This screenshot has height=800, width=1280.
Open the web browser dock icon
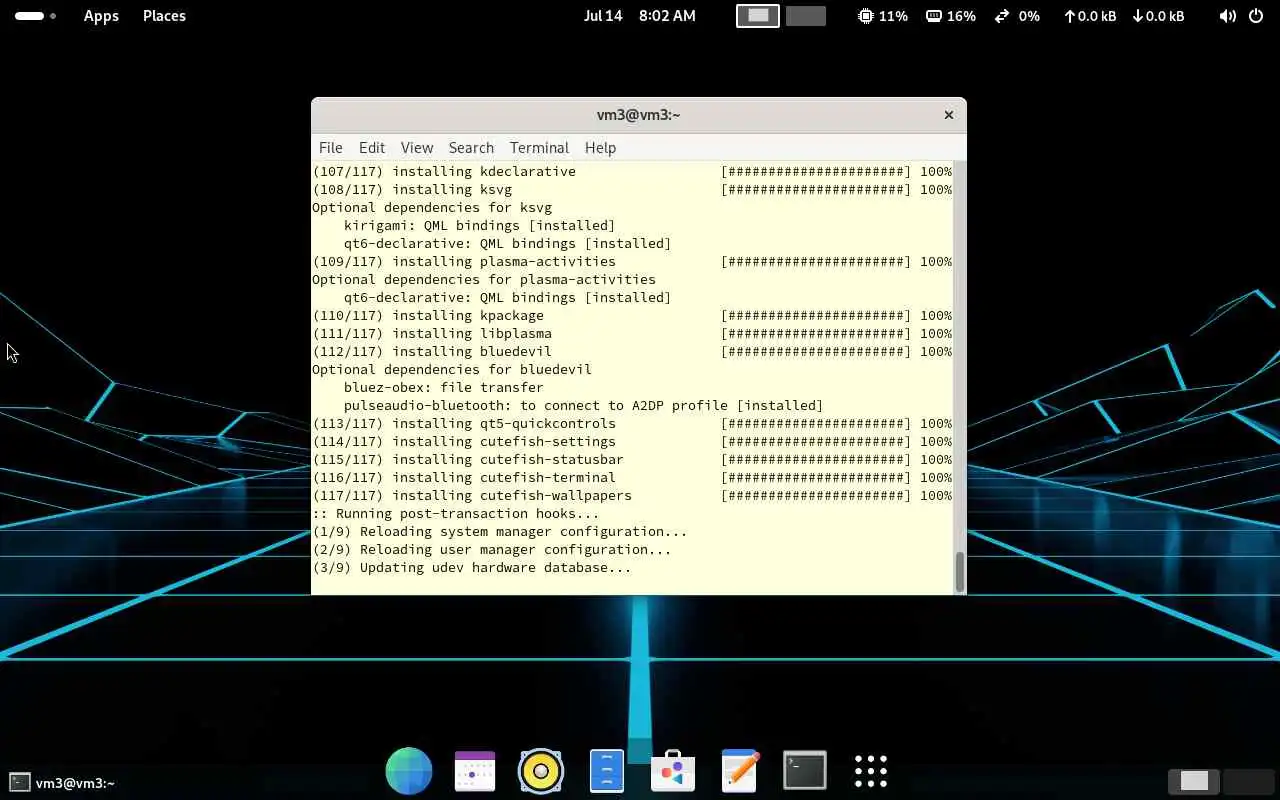pyautogui.click(x=409, y=771)
